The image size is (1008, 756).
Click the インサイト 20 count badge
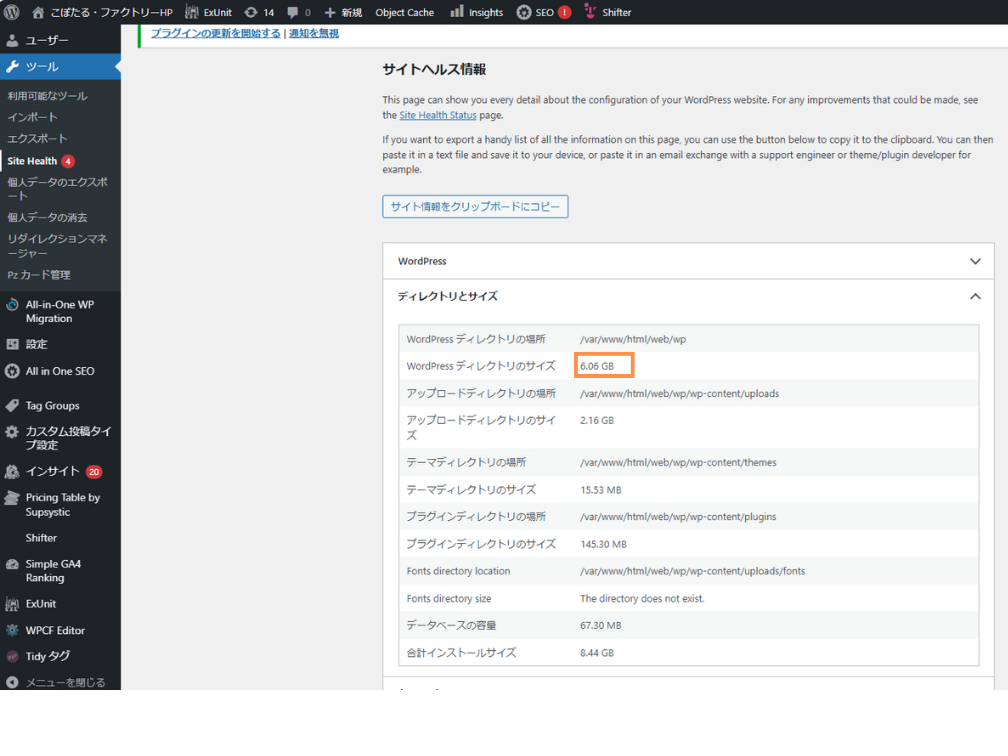94,472
